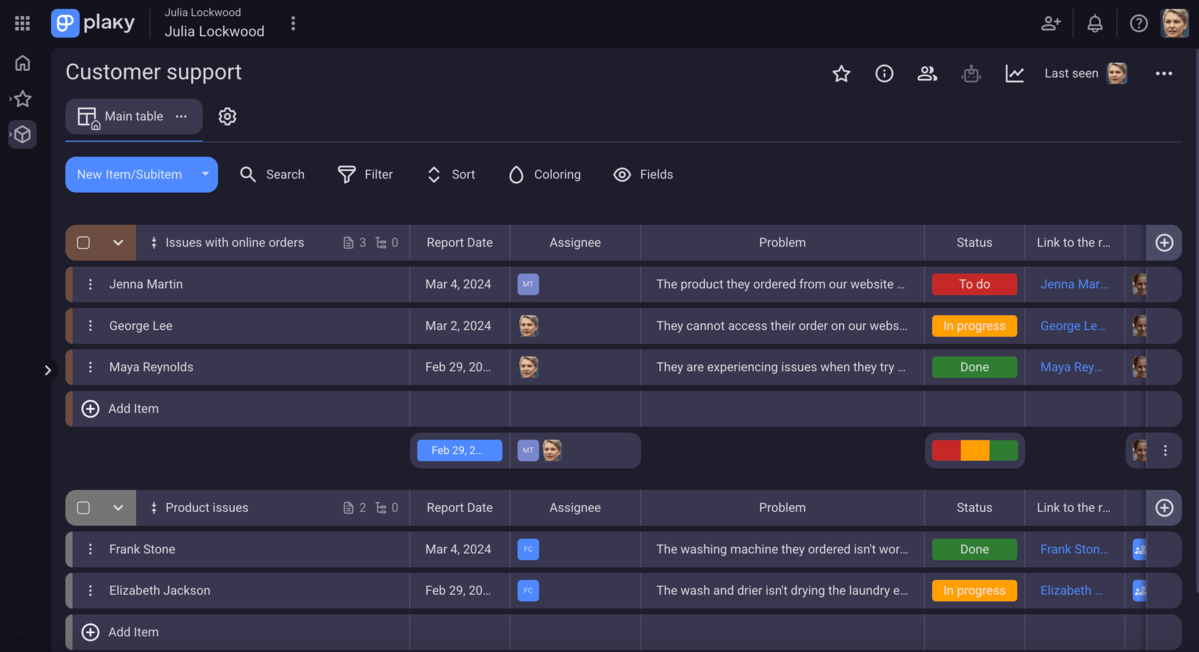Click the Help question mark icon

click(1138, 22)
